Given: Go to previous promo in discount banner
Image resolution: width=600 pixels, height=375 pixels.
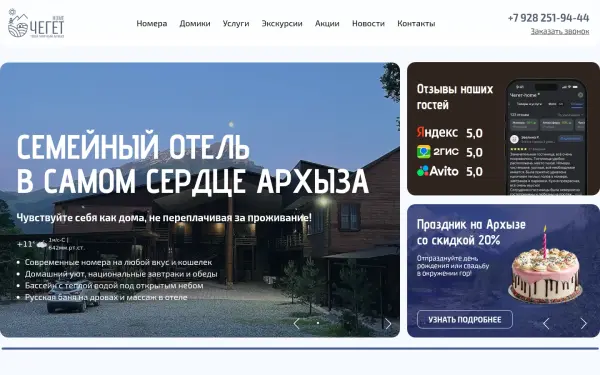Looking at the screenshot, I should pos(546,324).
